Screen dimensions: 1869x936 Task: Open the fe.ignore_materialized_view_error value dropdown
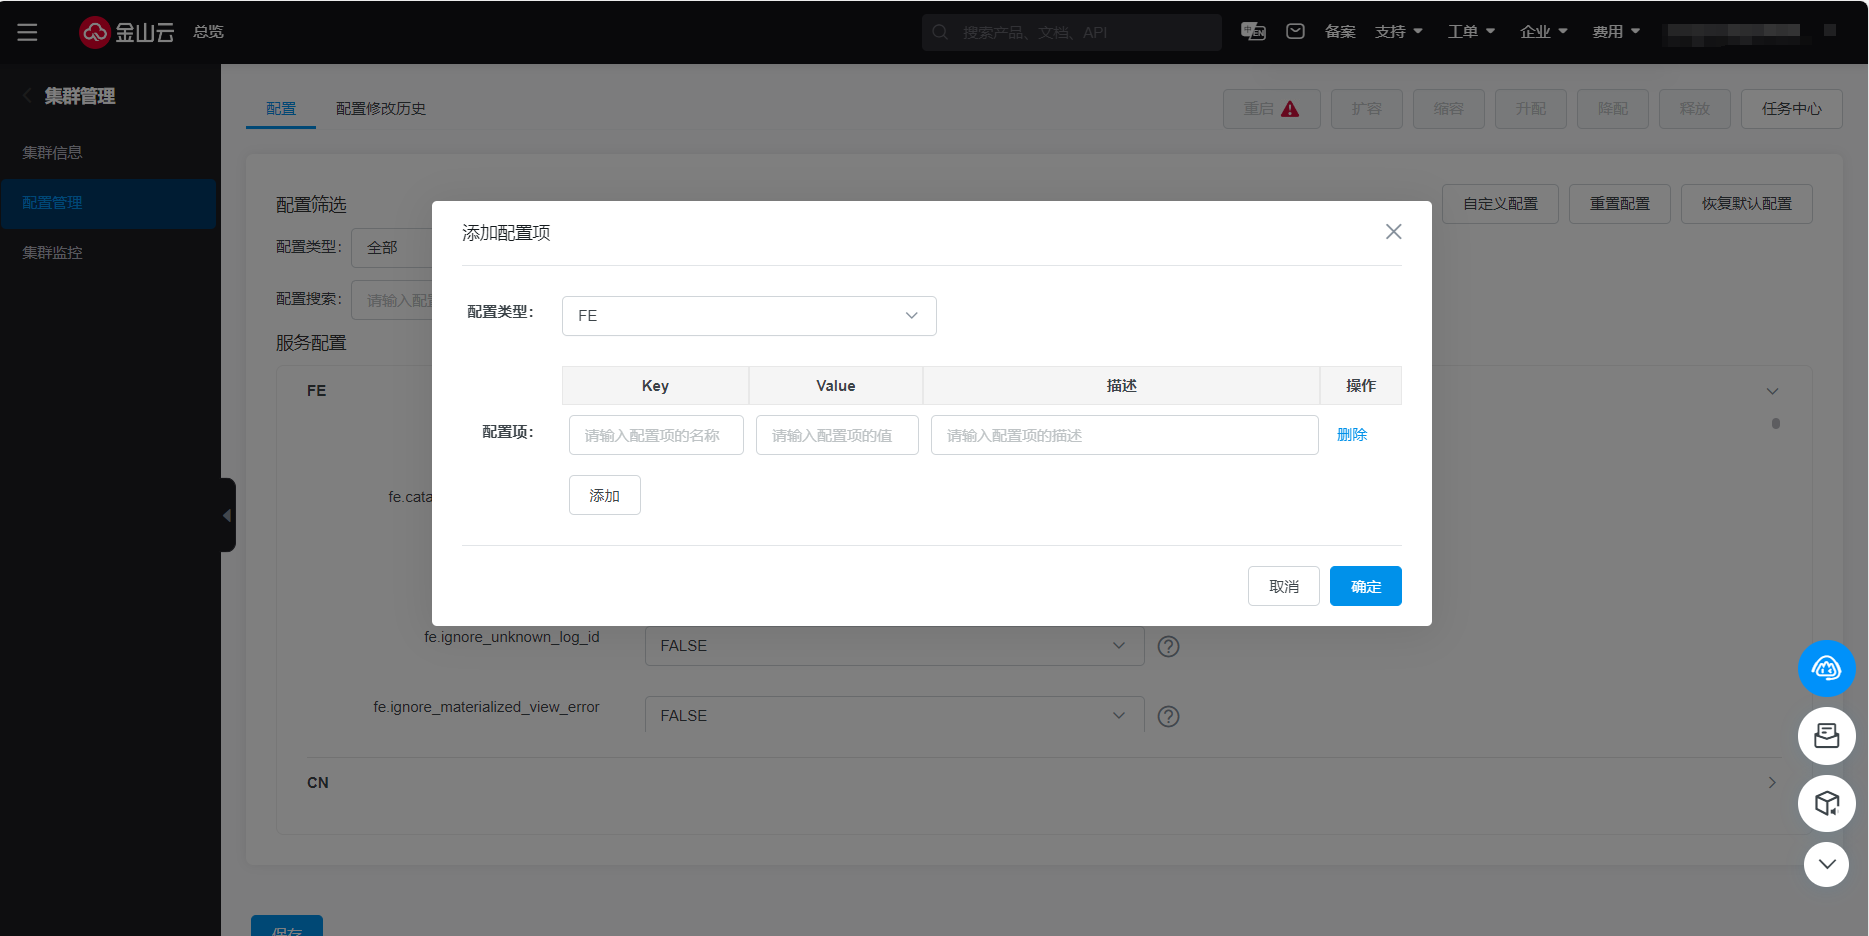pyautogui.click(x=893, y=716)
